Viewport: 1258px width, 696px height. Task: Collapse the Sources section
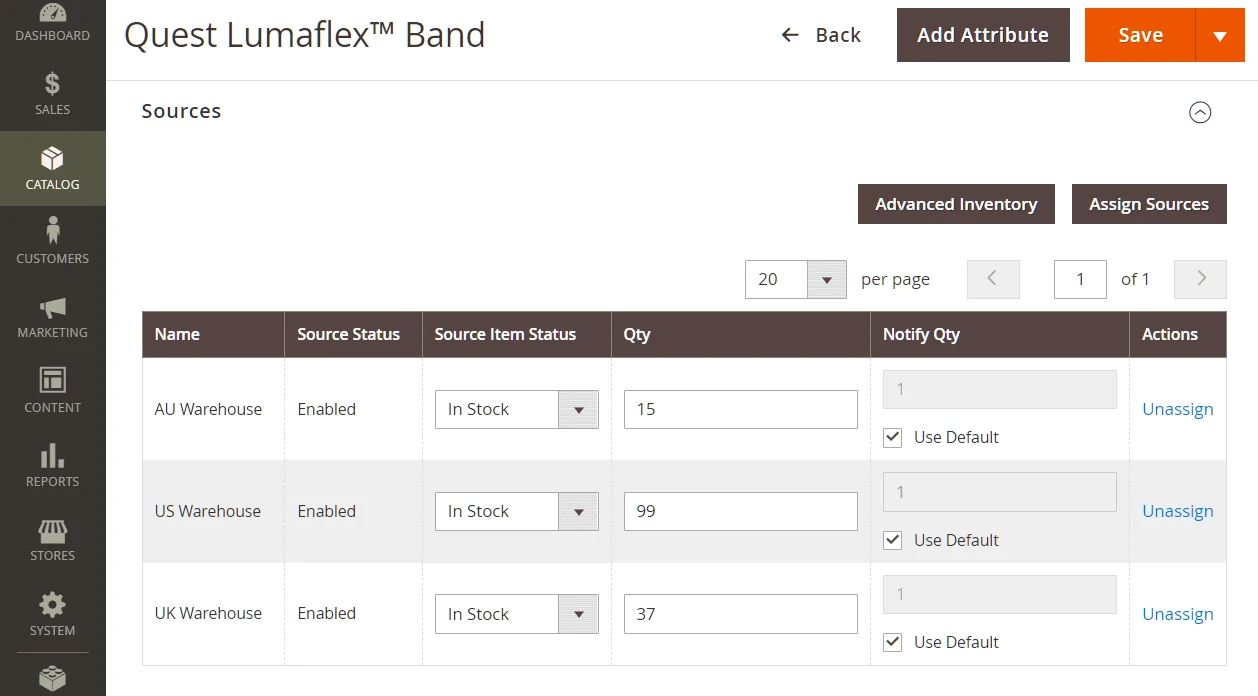[1200, 112]
